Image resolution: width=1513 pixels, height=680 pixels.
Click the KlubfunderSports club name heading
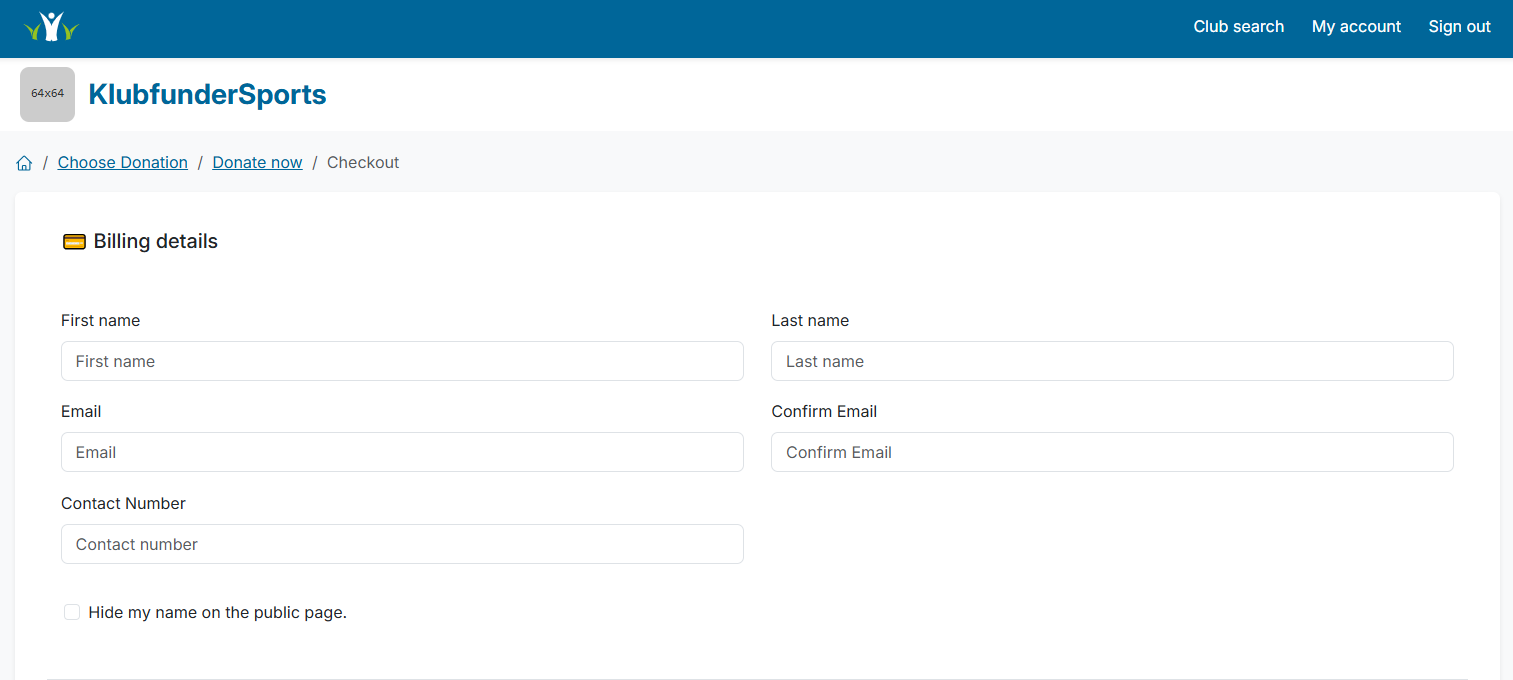point(207,94)
